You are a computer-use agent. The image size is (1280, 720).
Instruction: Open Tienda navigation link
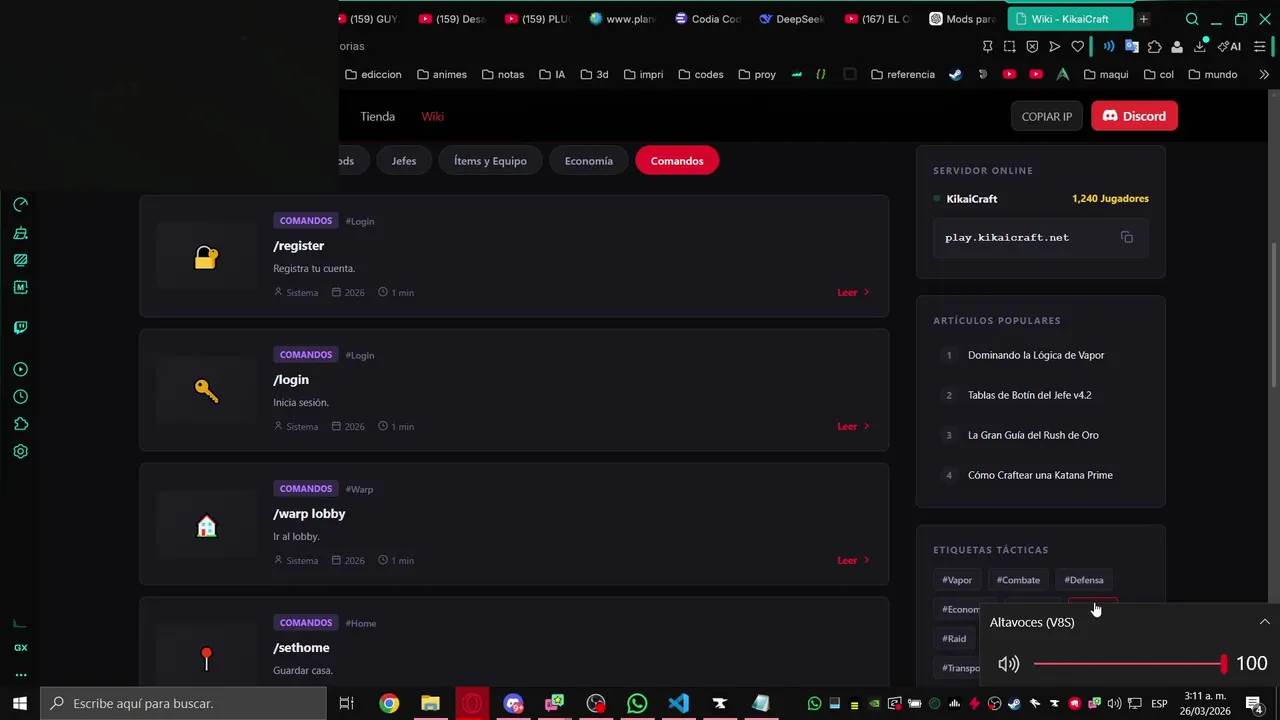coord(377,116)
